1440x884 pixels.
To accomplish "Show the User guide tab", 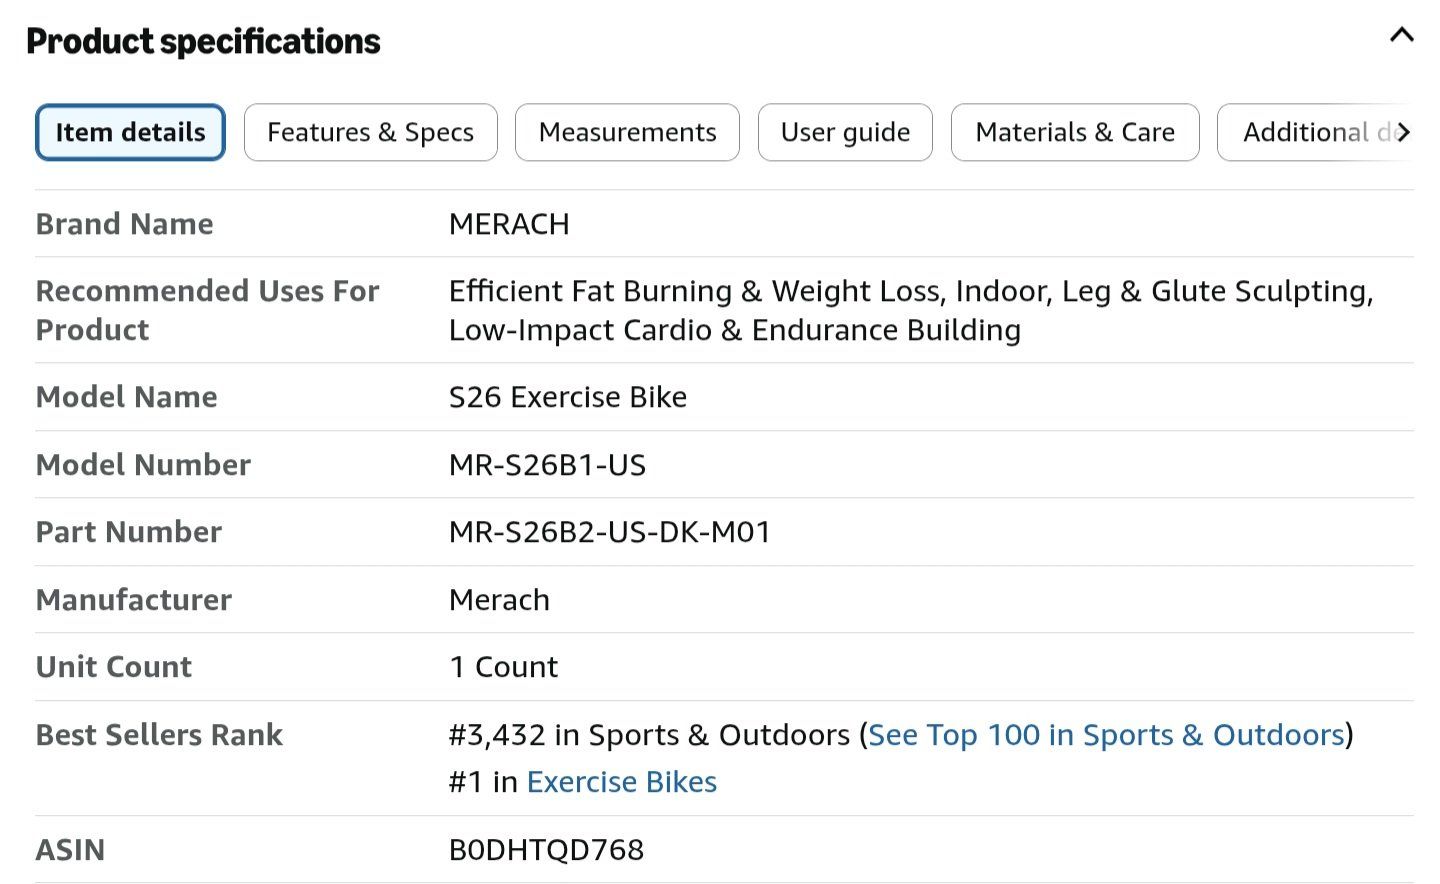I will 845,132.
